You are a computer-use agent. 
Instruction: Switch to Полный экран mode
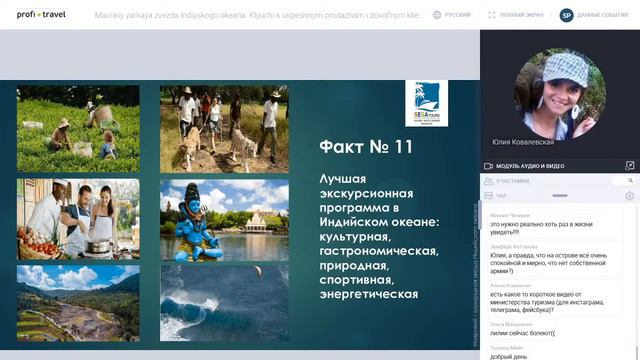522,15
